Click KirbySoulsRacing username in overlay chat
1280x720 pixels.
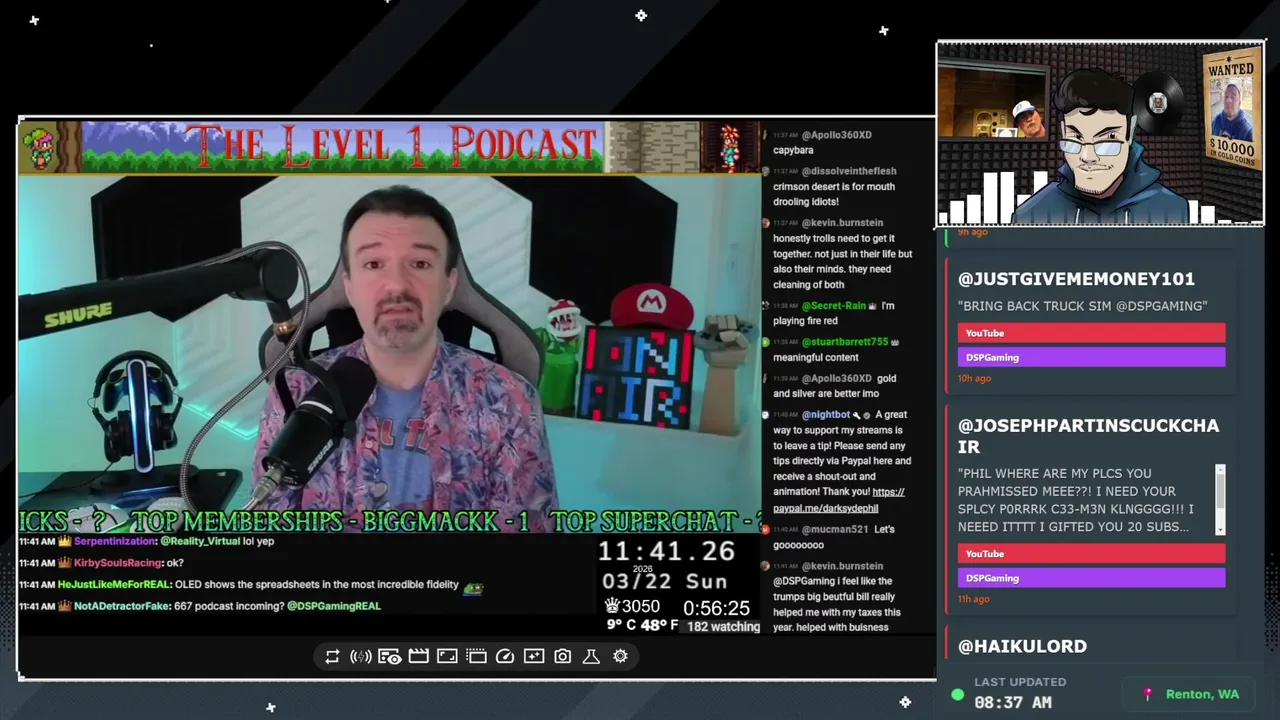pyautogui.click(x=118, y=563)
